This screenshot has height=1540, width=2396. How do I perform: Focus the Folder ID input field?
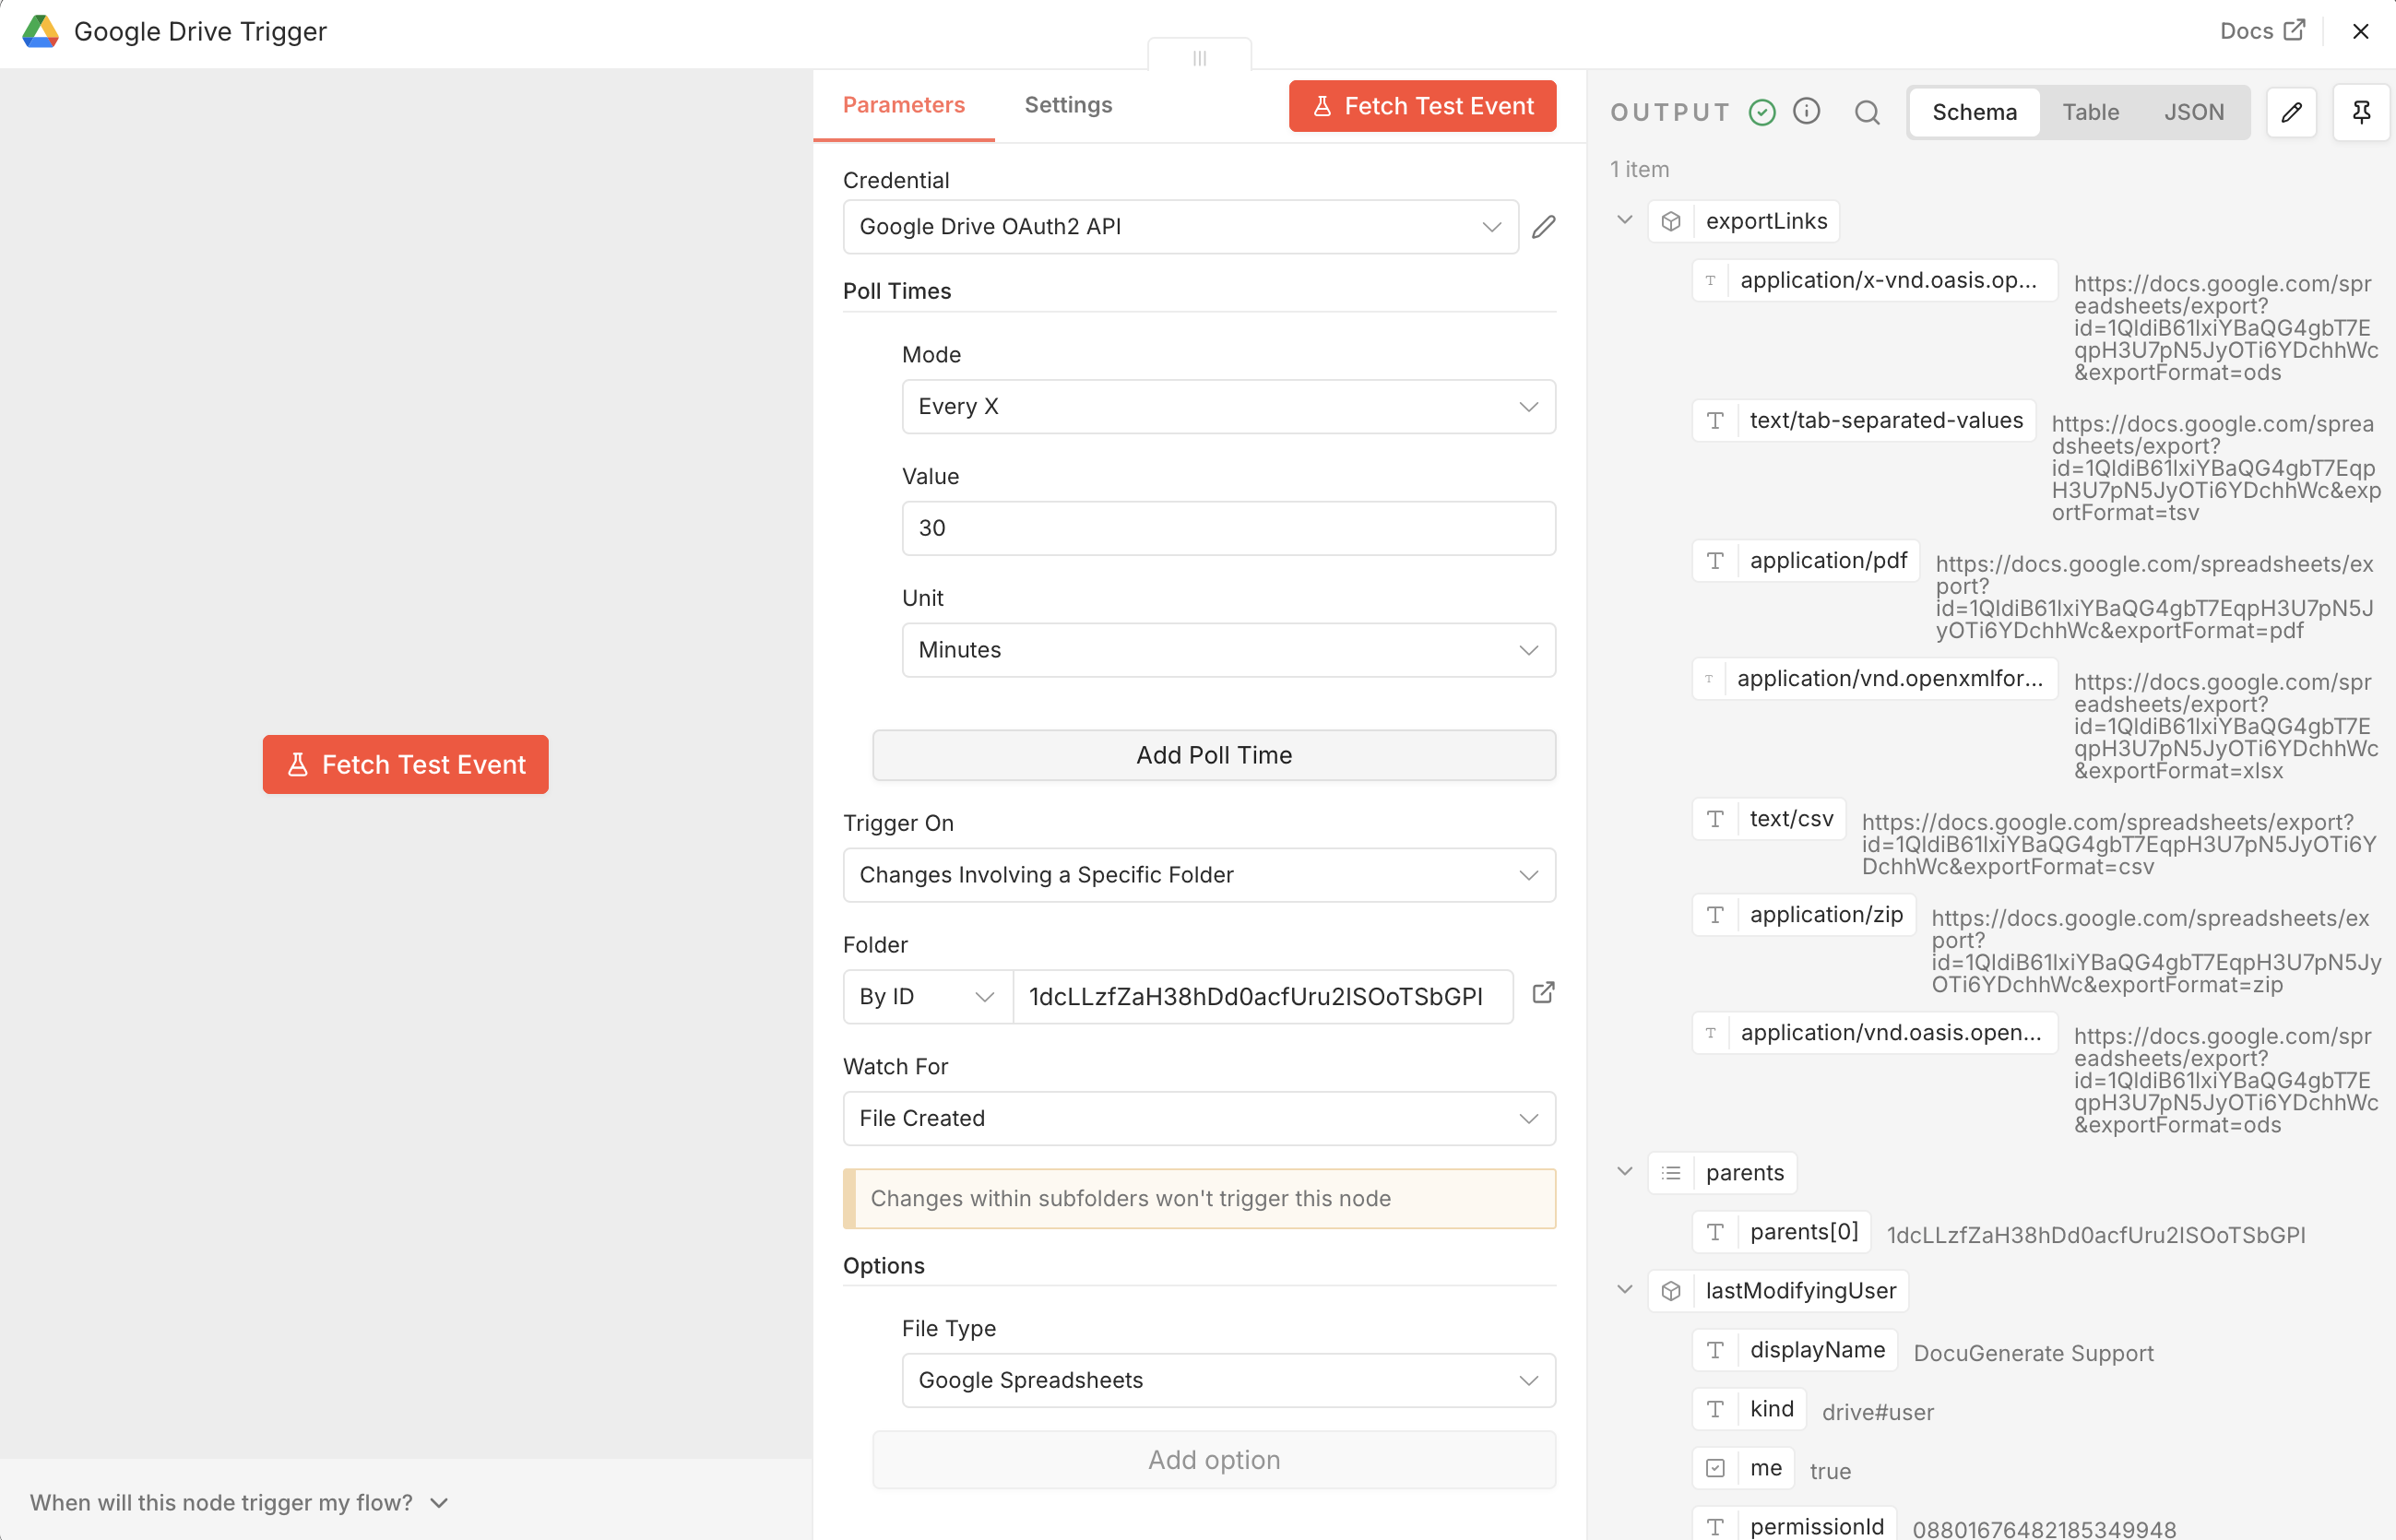[x=1262, y=997]
